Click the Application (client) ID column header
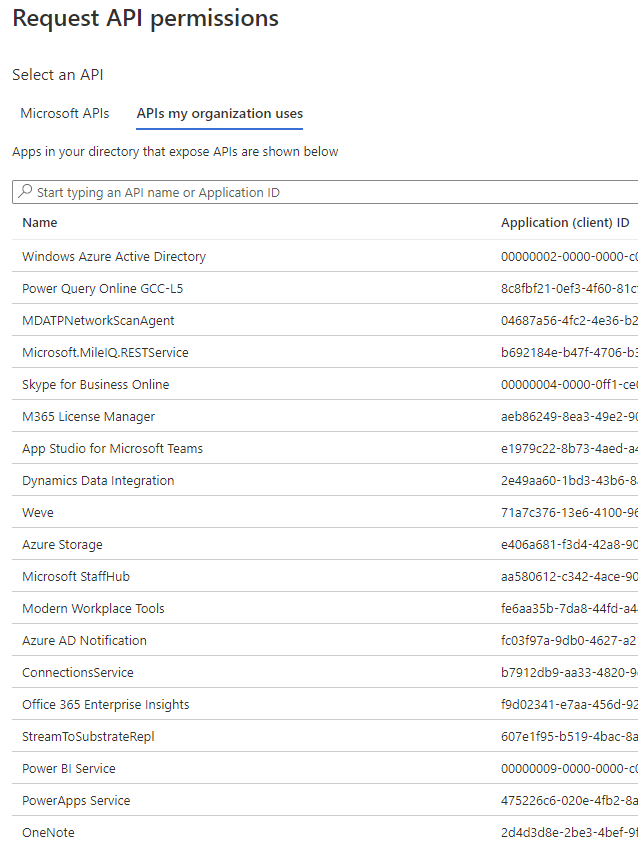Viewport: 638px width, 847px height. (x=565, y=223)
